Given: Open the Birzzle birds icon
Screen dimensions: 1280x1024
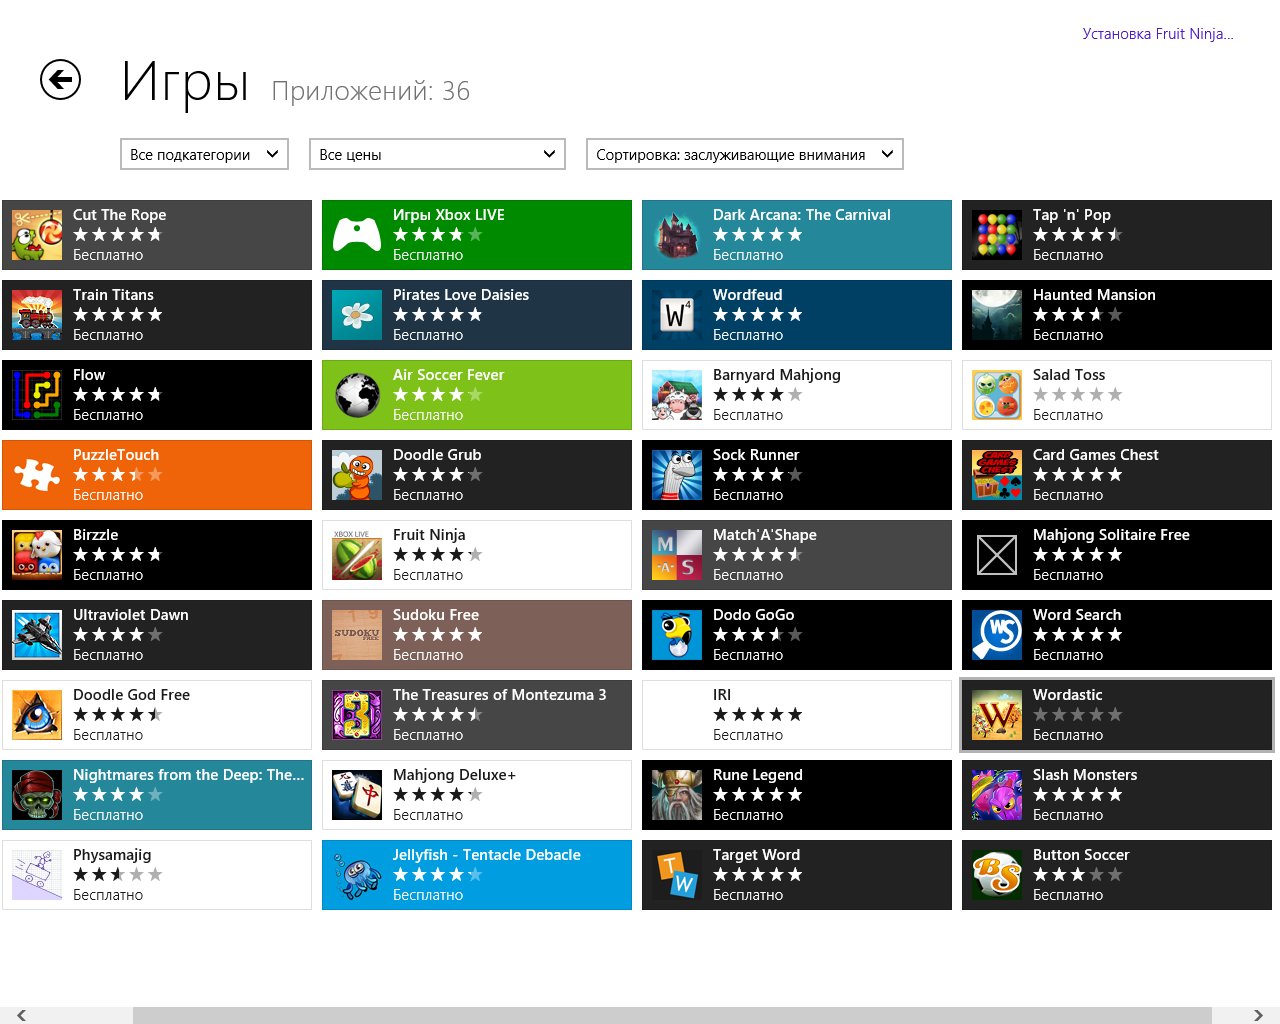Looking at the screenshot, I should pos(37,555).
